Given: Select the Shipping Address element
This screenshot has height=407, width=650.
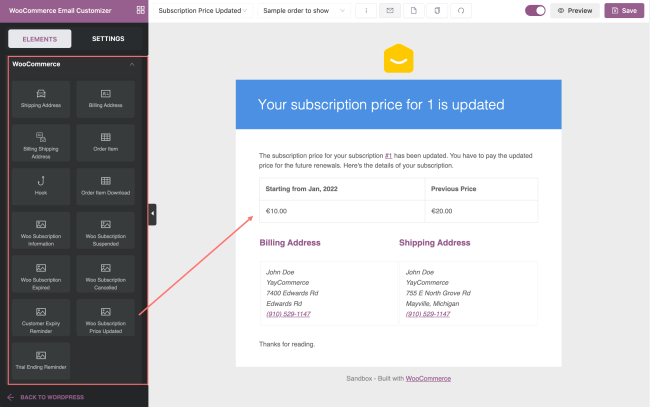Looking at the screenshot, I should (x=41, y=98).
